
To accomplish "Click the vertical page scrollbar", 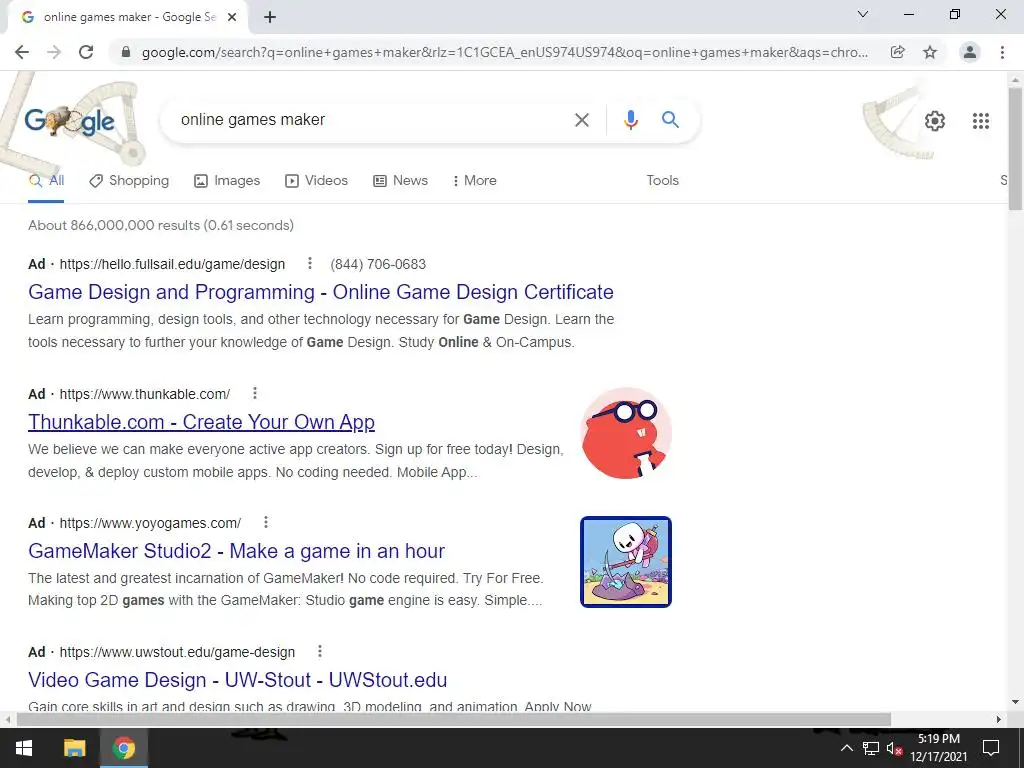I will (1015, 149).
